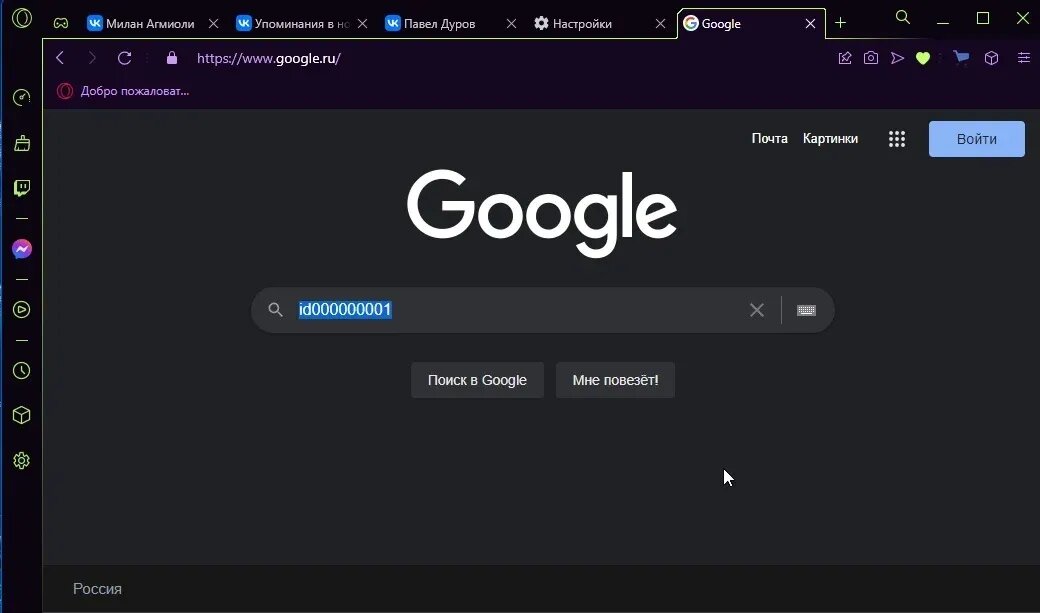Close the Google tab
1040x613 pixels.
[x=811, y=23]
